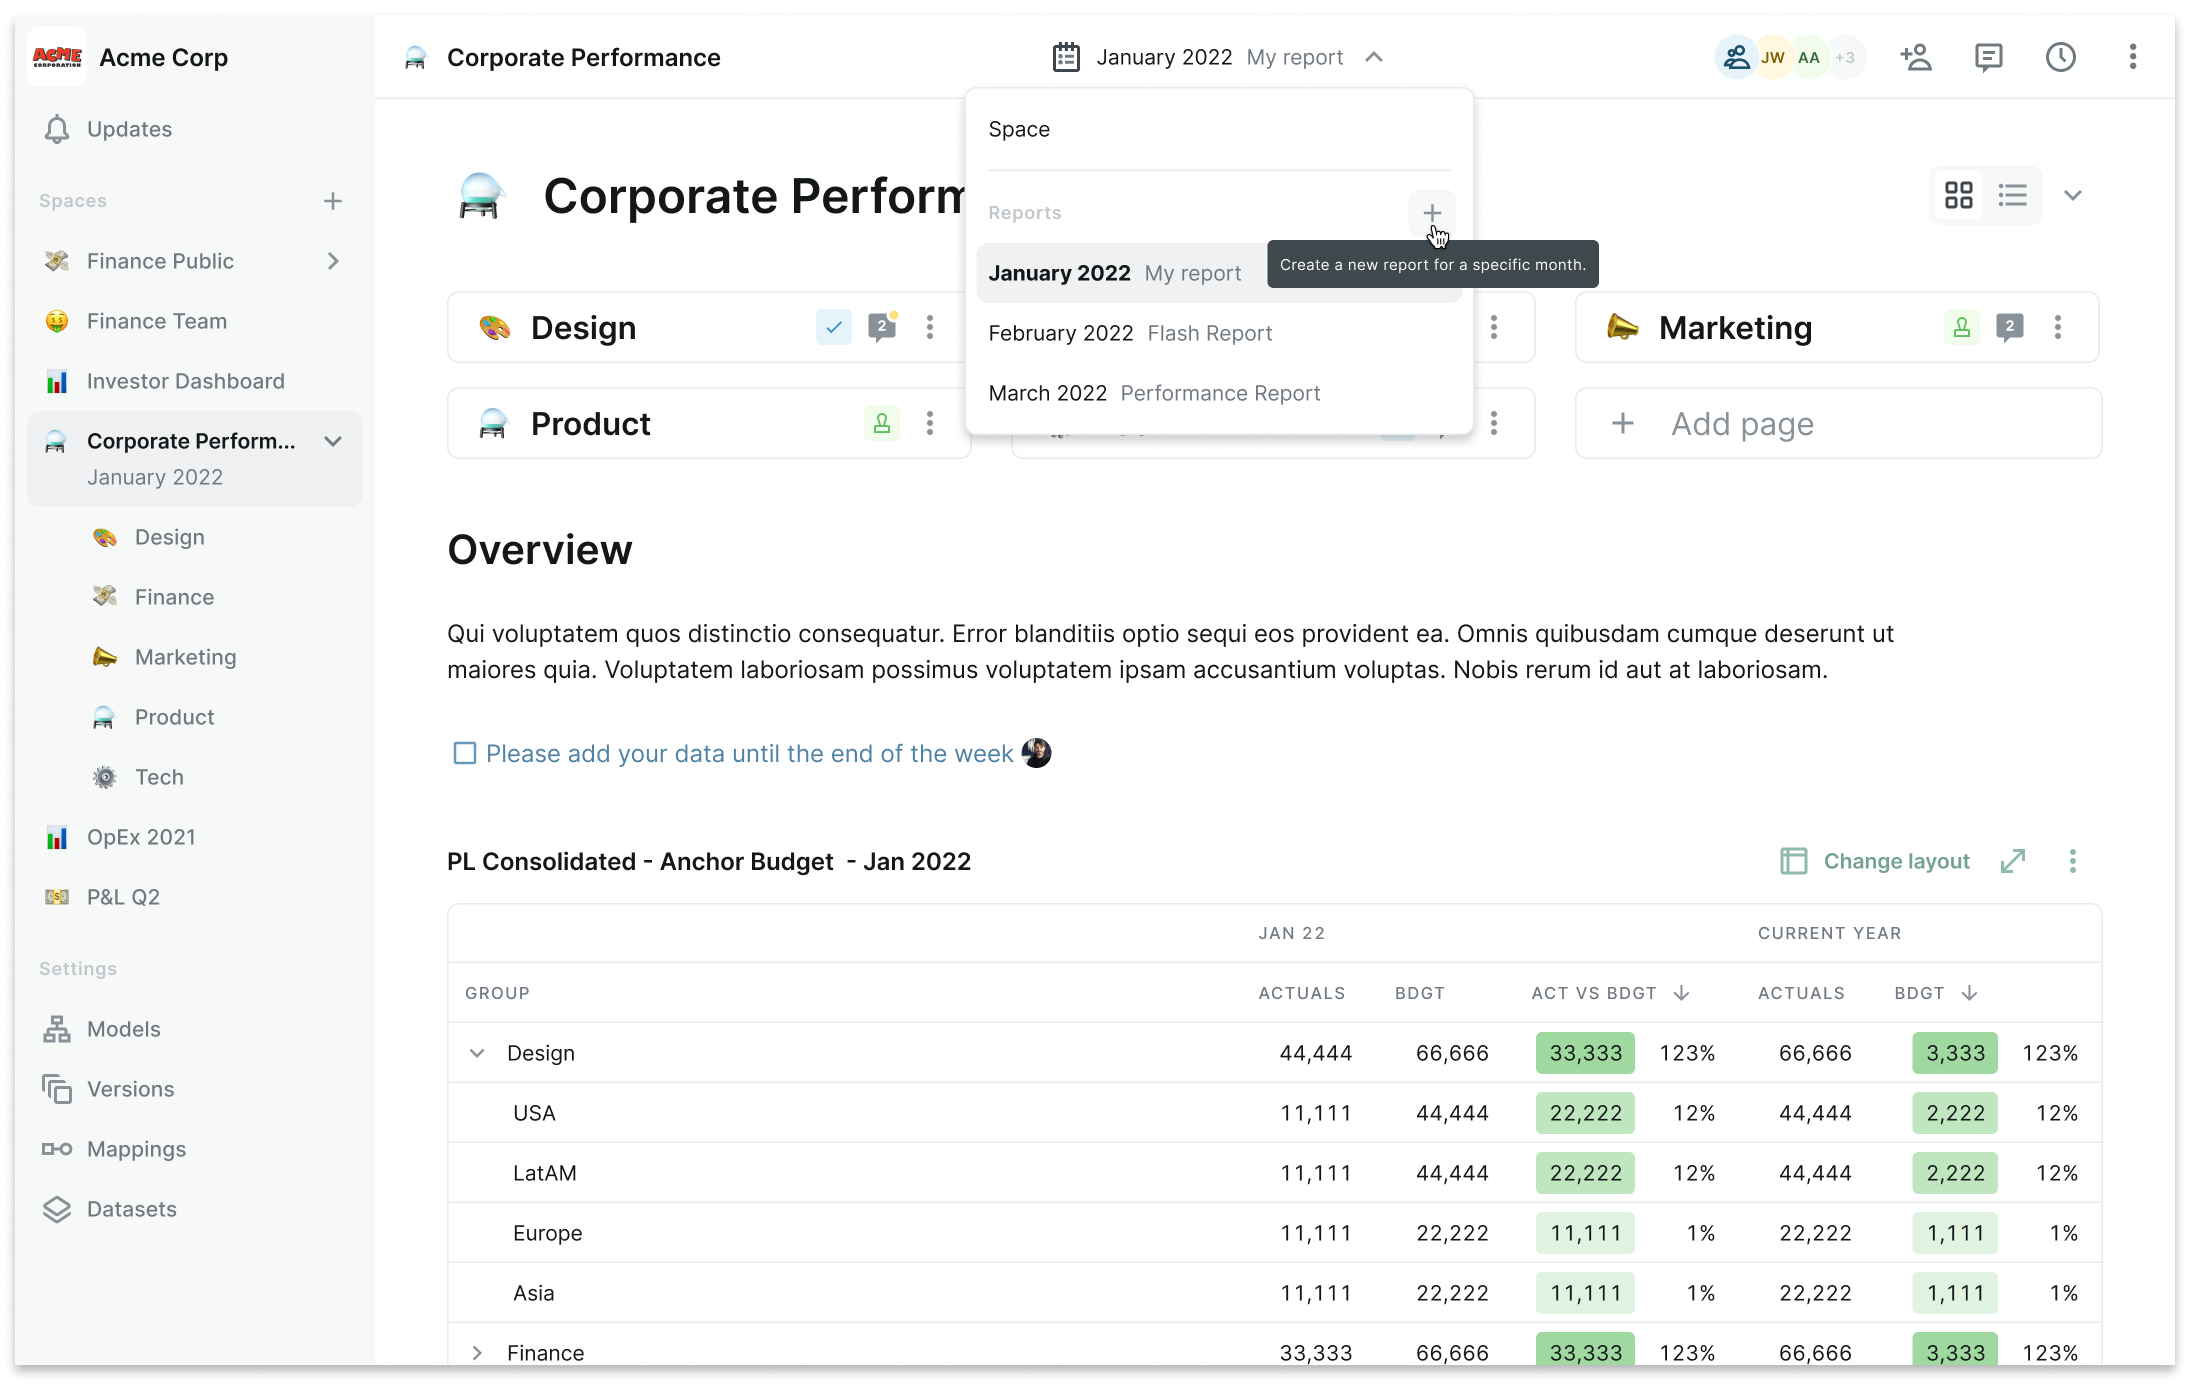Switch to grid view layout icon
Image resolution: width=2191 pixels, height=1384 pixels.
click(x=1958, y=195)
